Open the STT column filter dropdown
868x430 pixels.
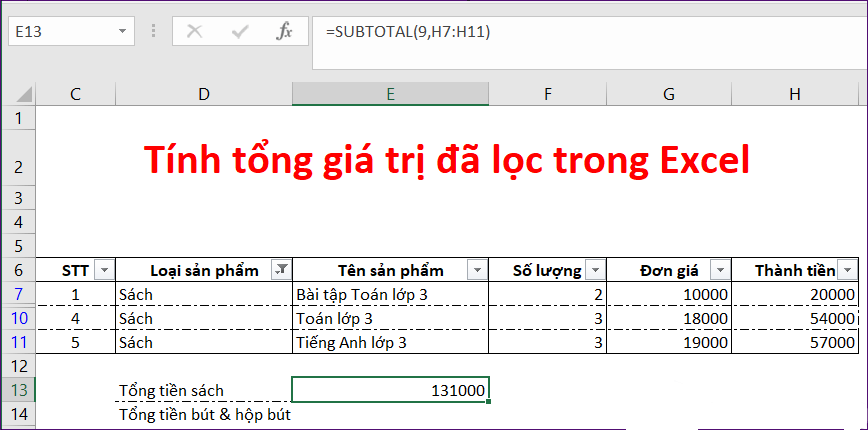coord(104,270)
